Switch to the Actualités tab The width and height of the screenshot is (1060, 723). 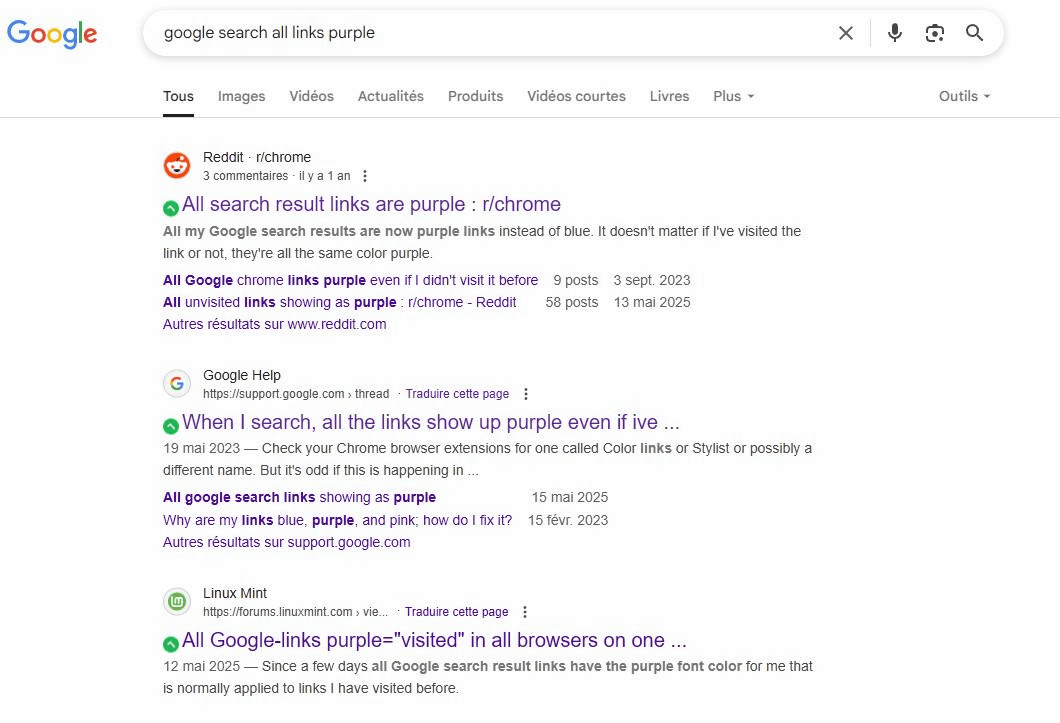[x=391, y=96]
